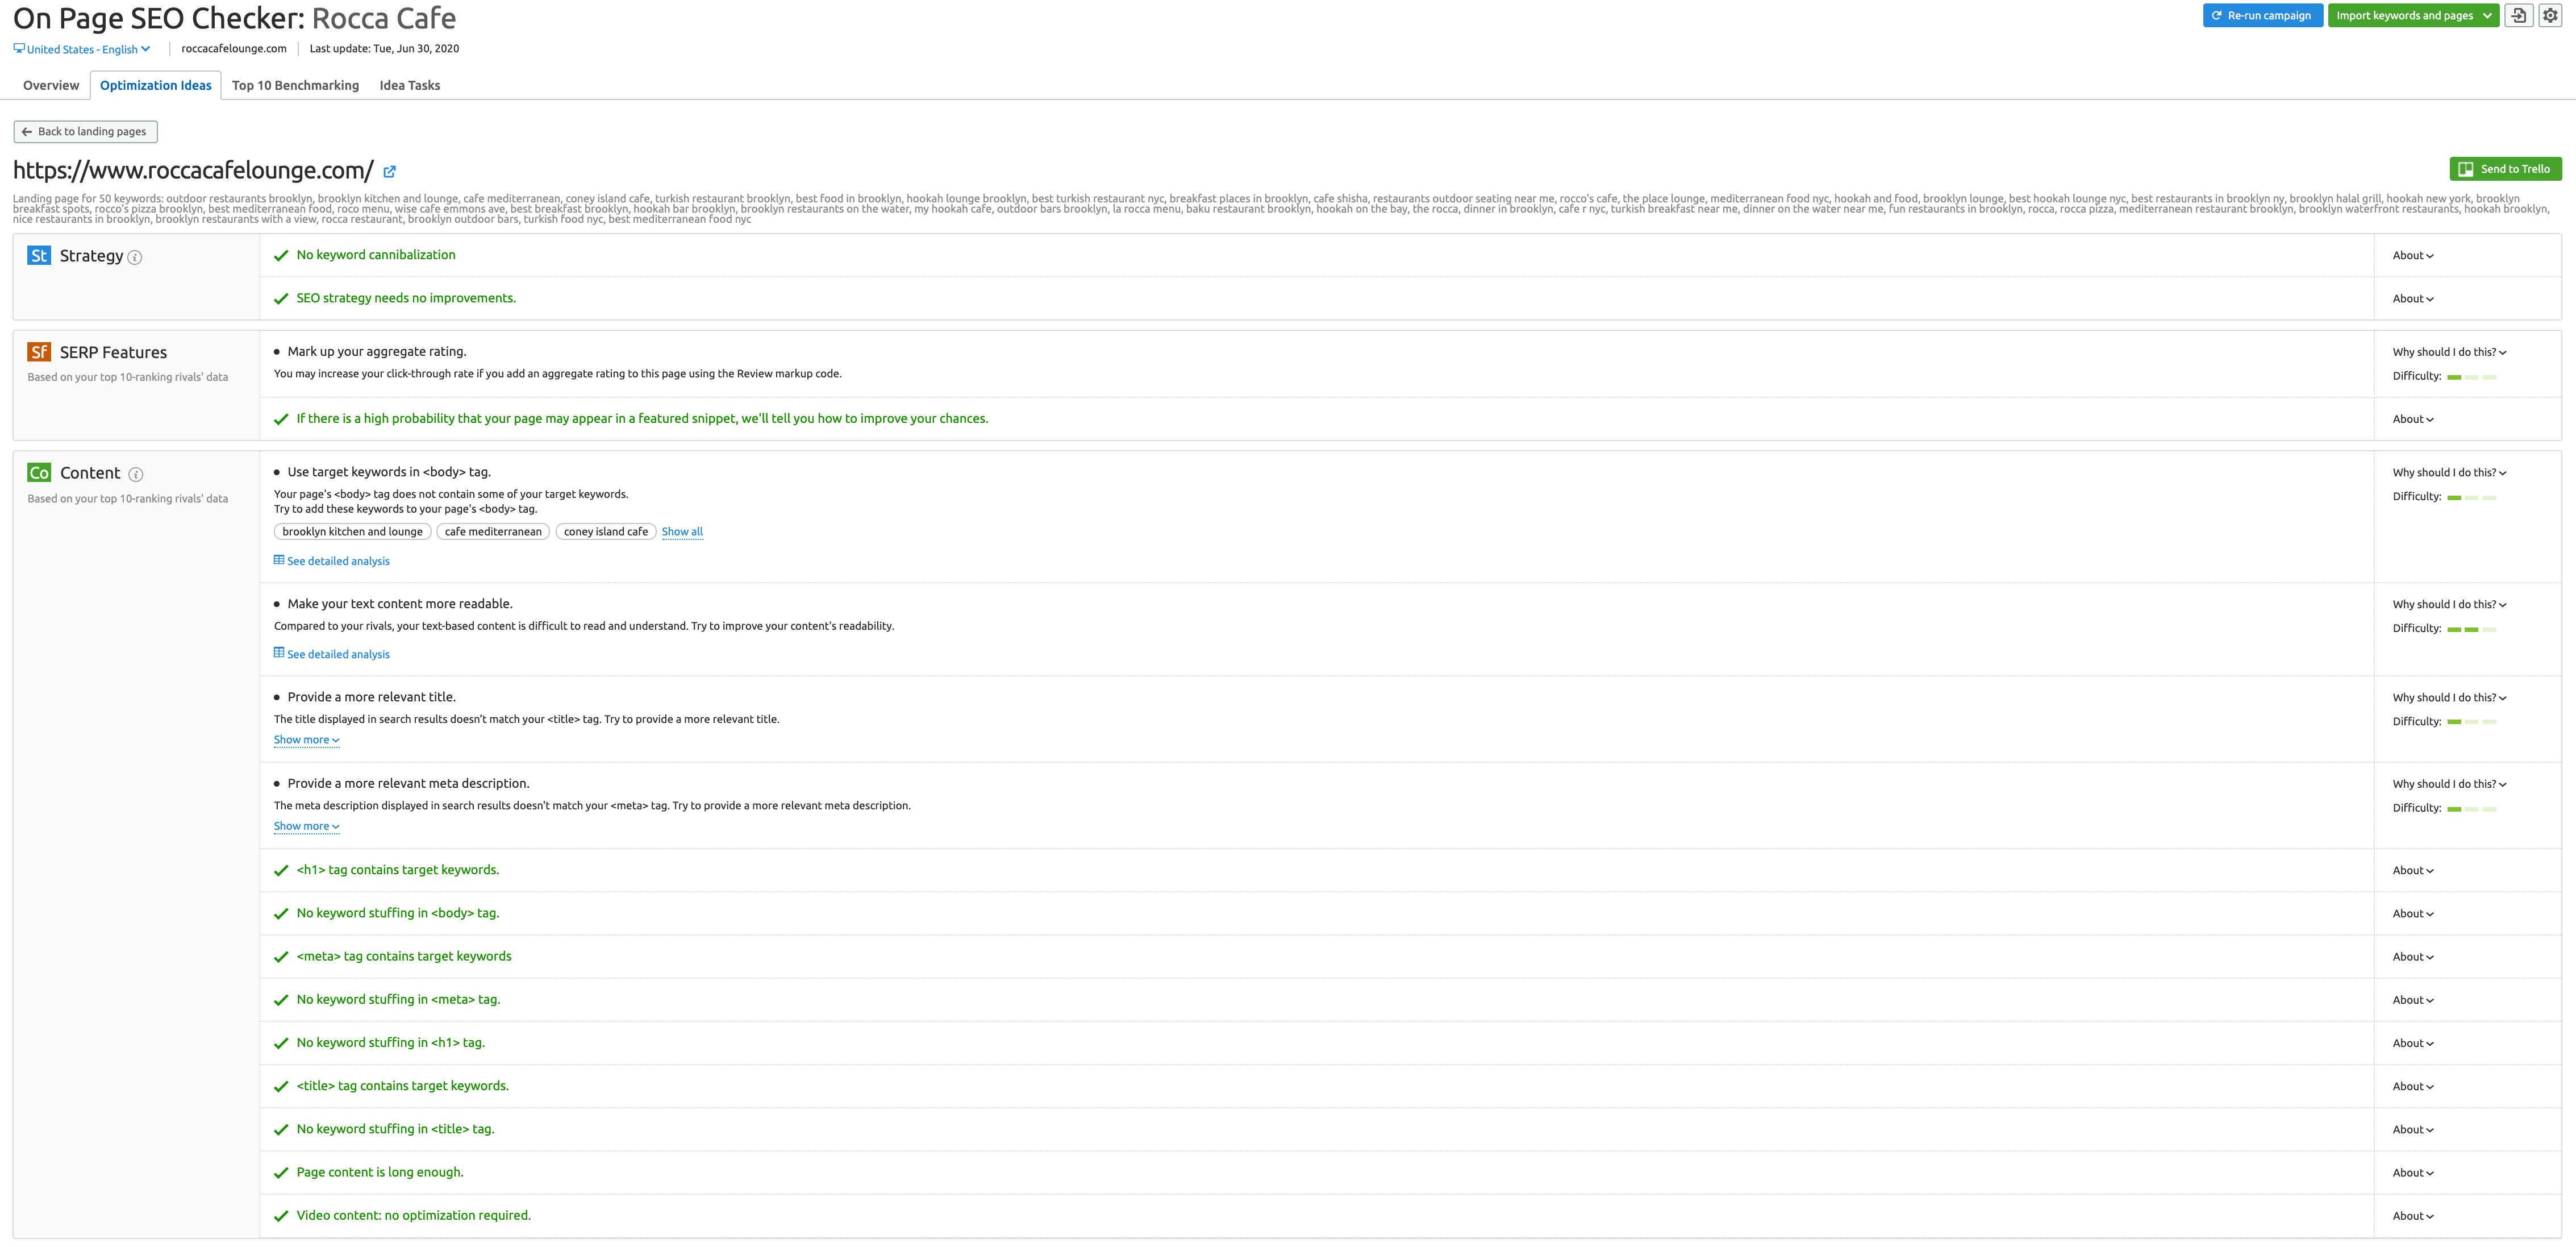Expand About for No keyword stuffing in <h1> tag
This screenshot has height=1247, width=2576.
[2413, 1044]
